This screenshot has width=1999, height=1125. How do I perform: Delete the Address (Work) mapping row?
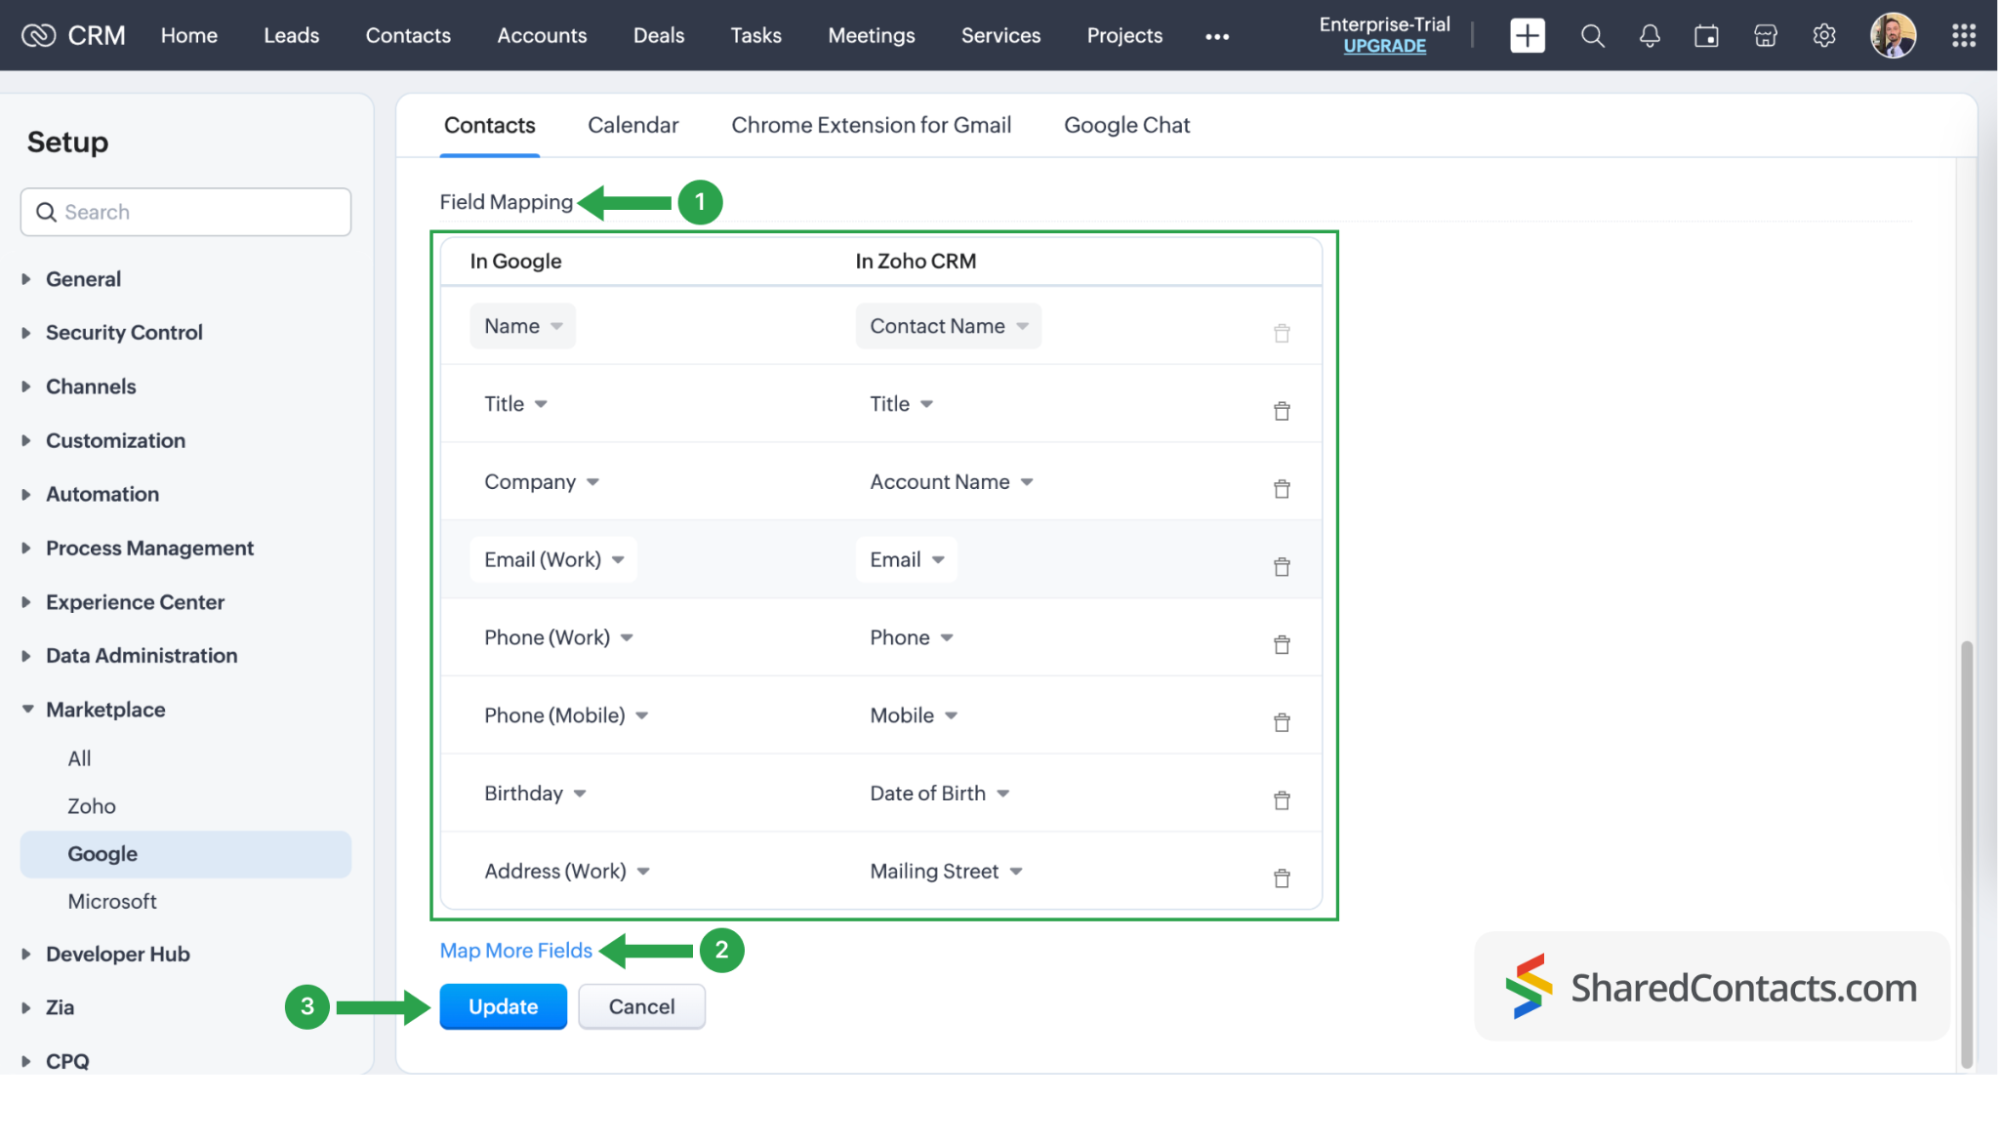(1281, 878)
